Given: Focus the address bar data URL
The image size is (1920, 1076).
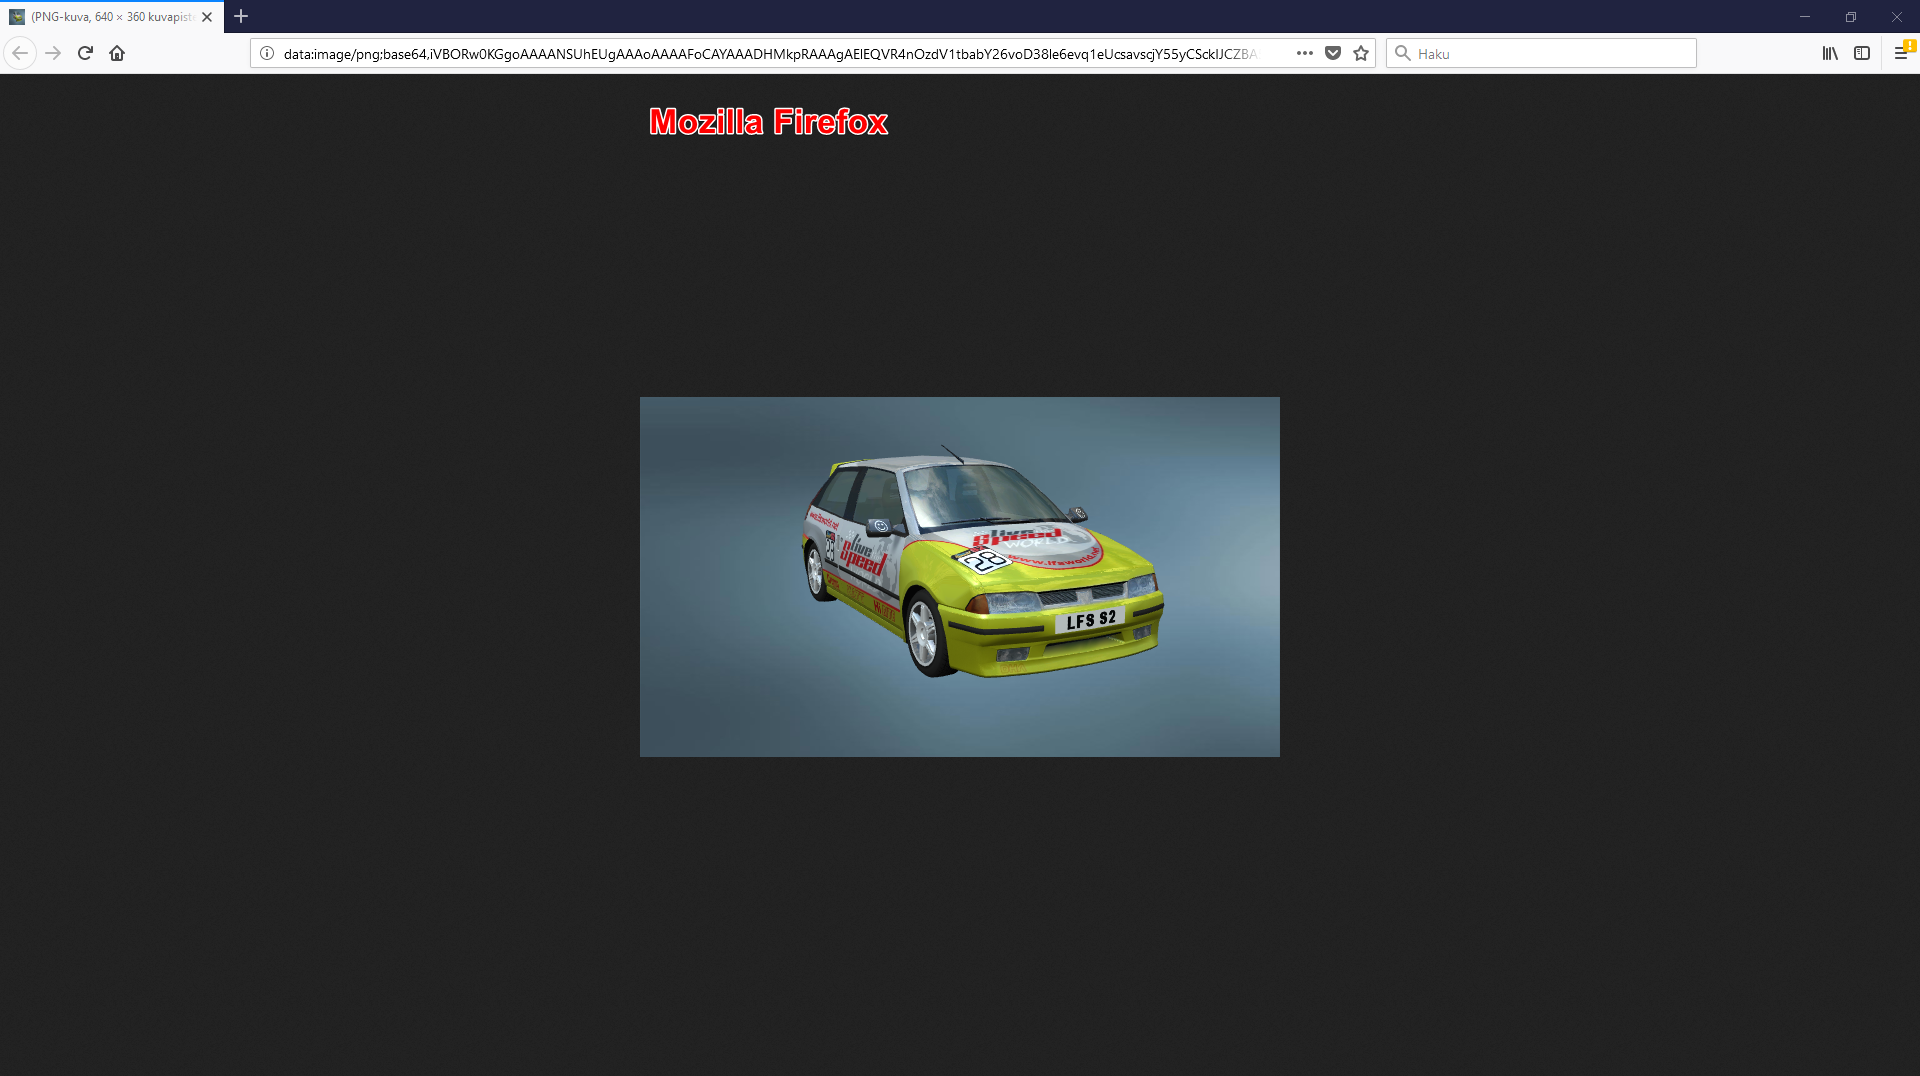Looking at the screenshot, I should (770, 54).
